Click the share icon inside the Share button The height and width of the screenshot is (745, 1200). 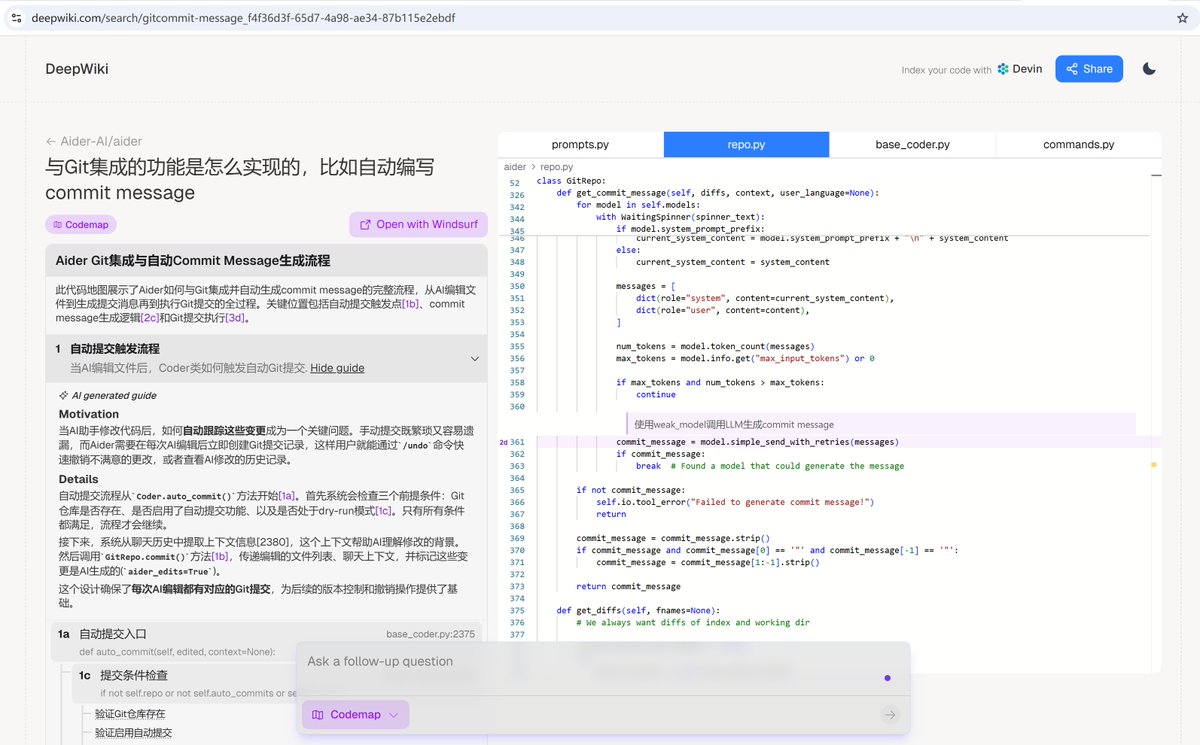click(x=1071, y=69)
